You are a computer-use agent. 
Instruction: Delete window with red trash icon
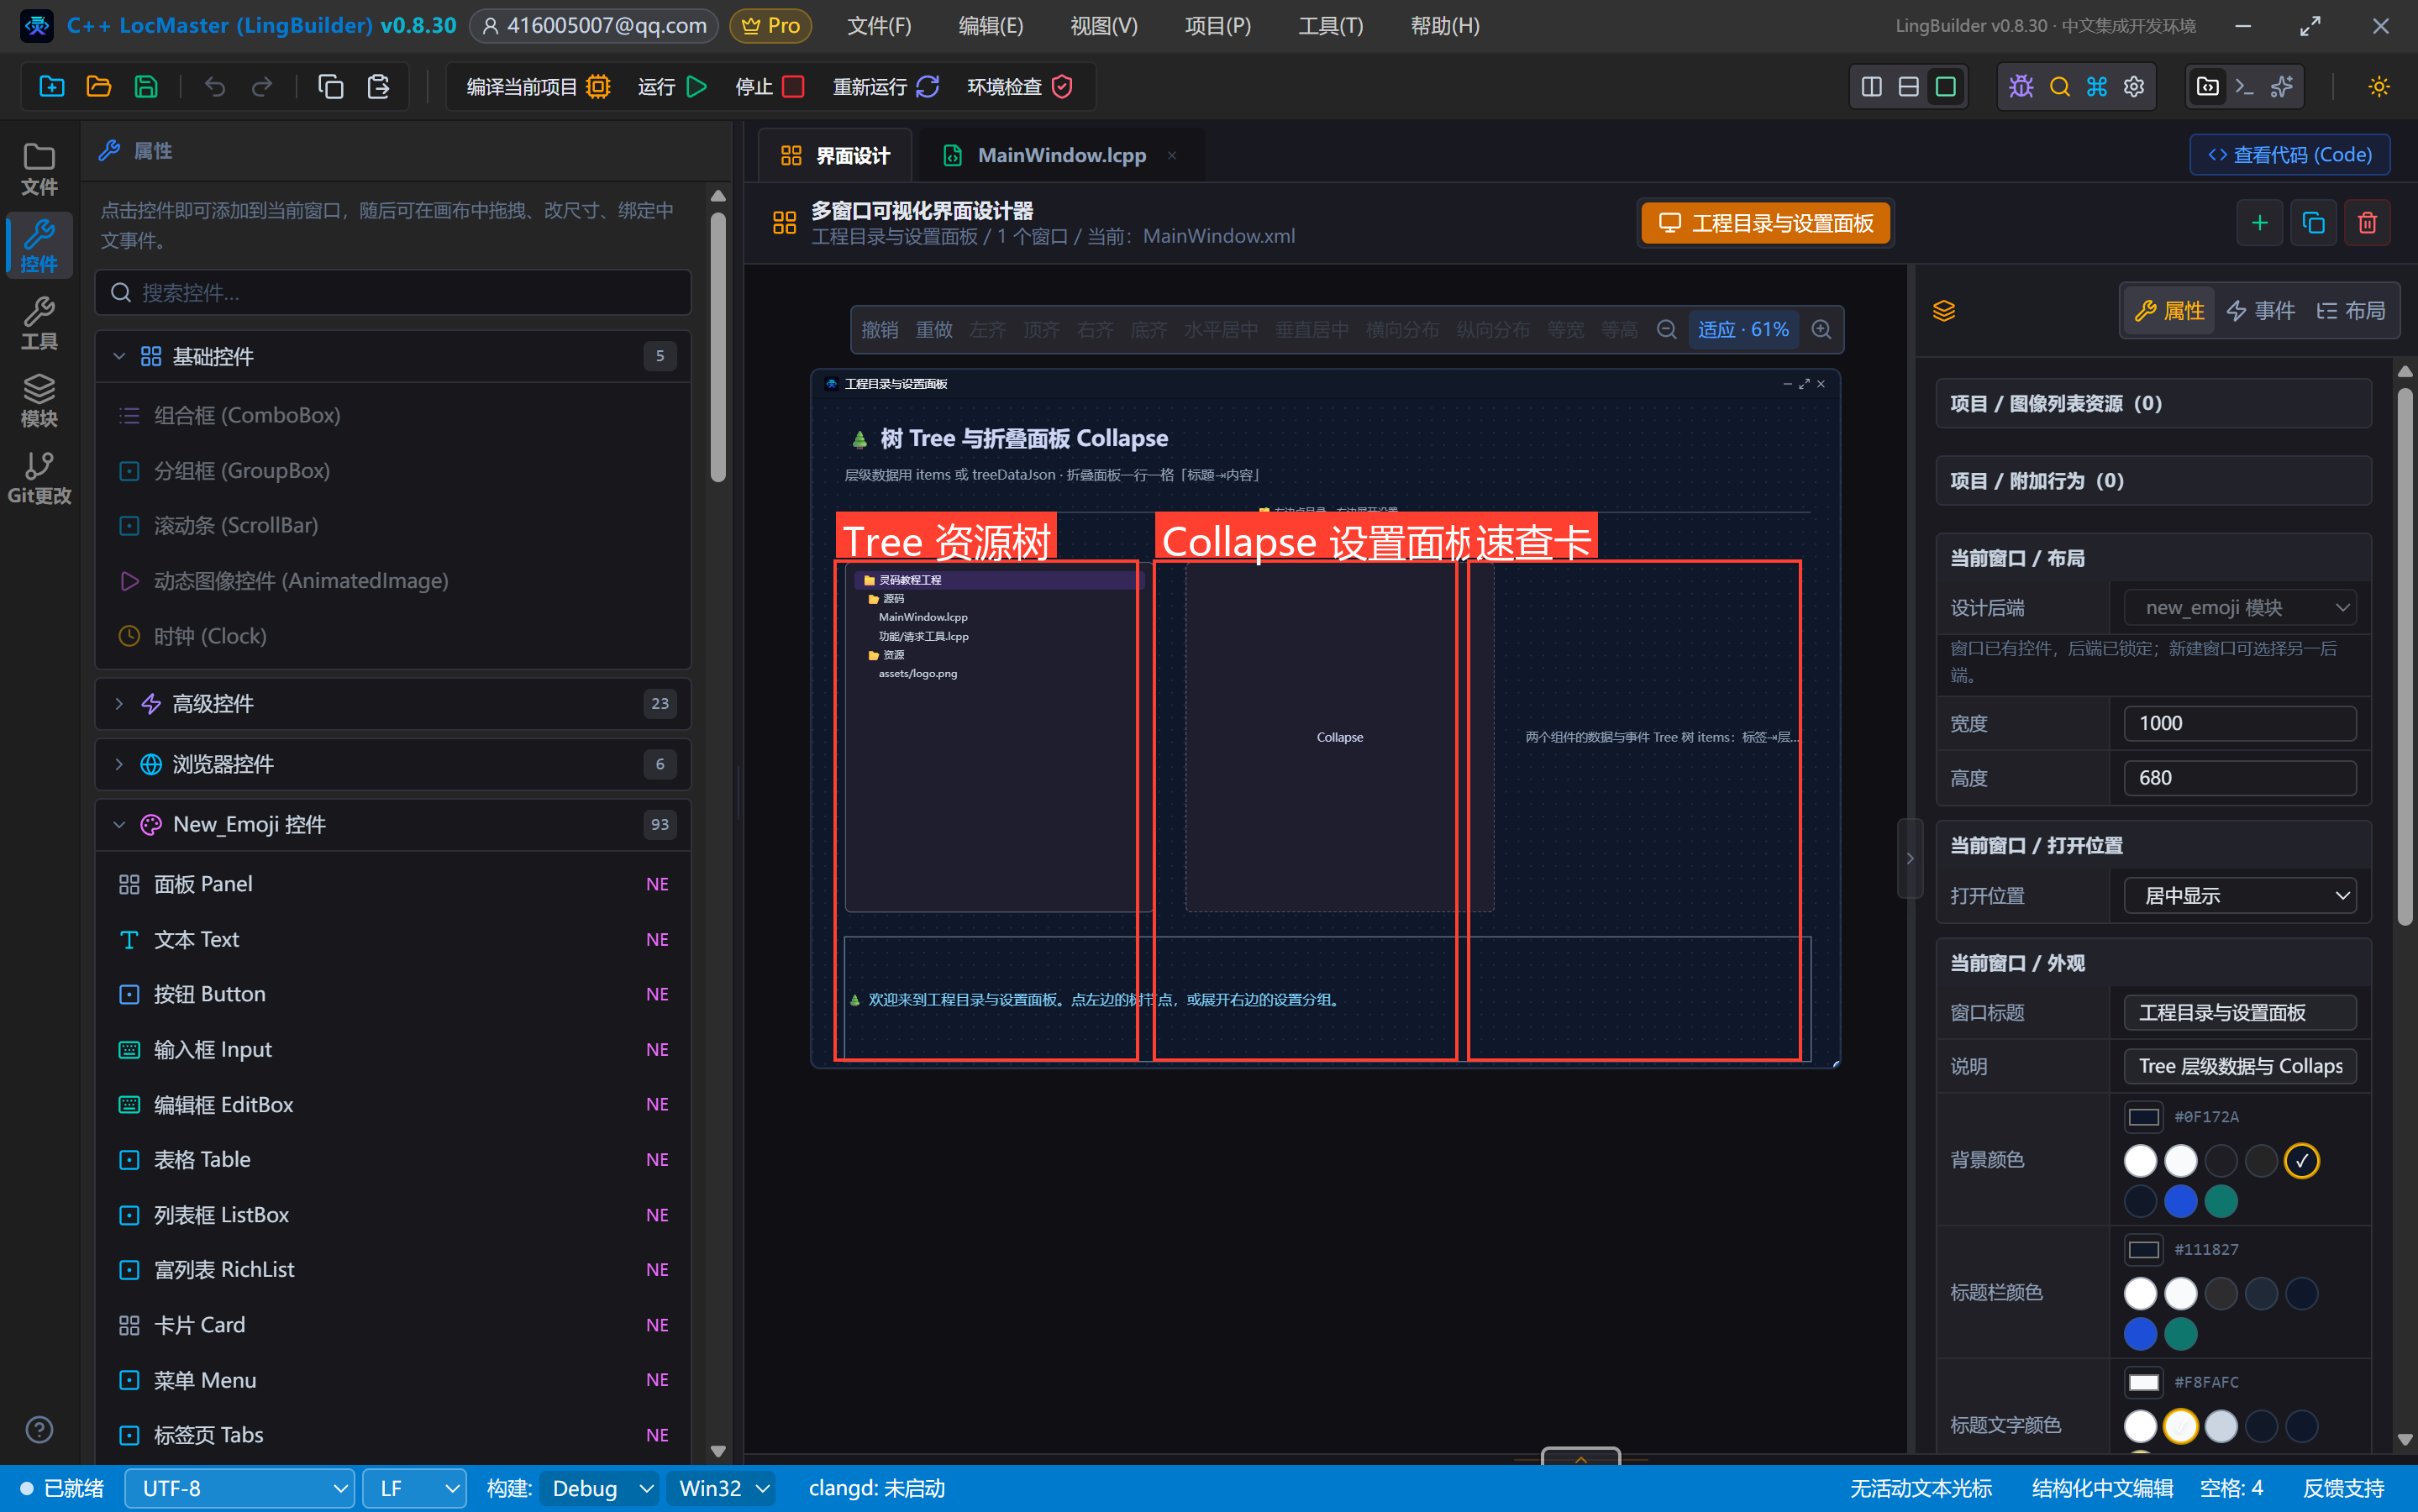[x=2367, y=223]
